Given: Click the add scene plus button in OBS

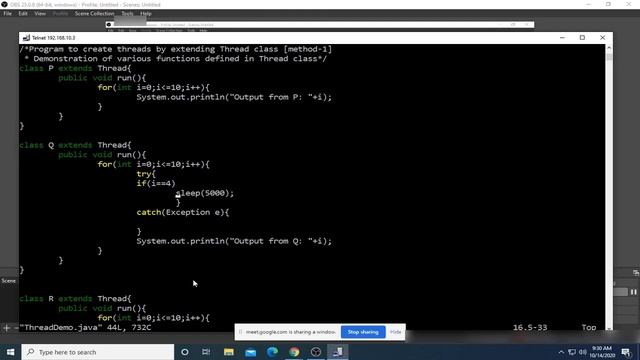Looking at the screenshot, I should 7,327.
